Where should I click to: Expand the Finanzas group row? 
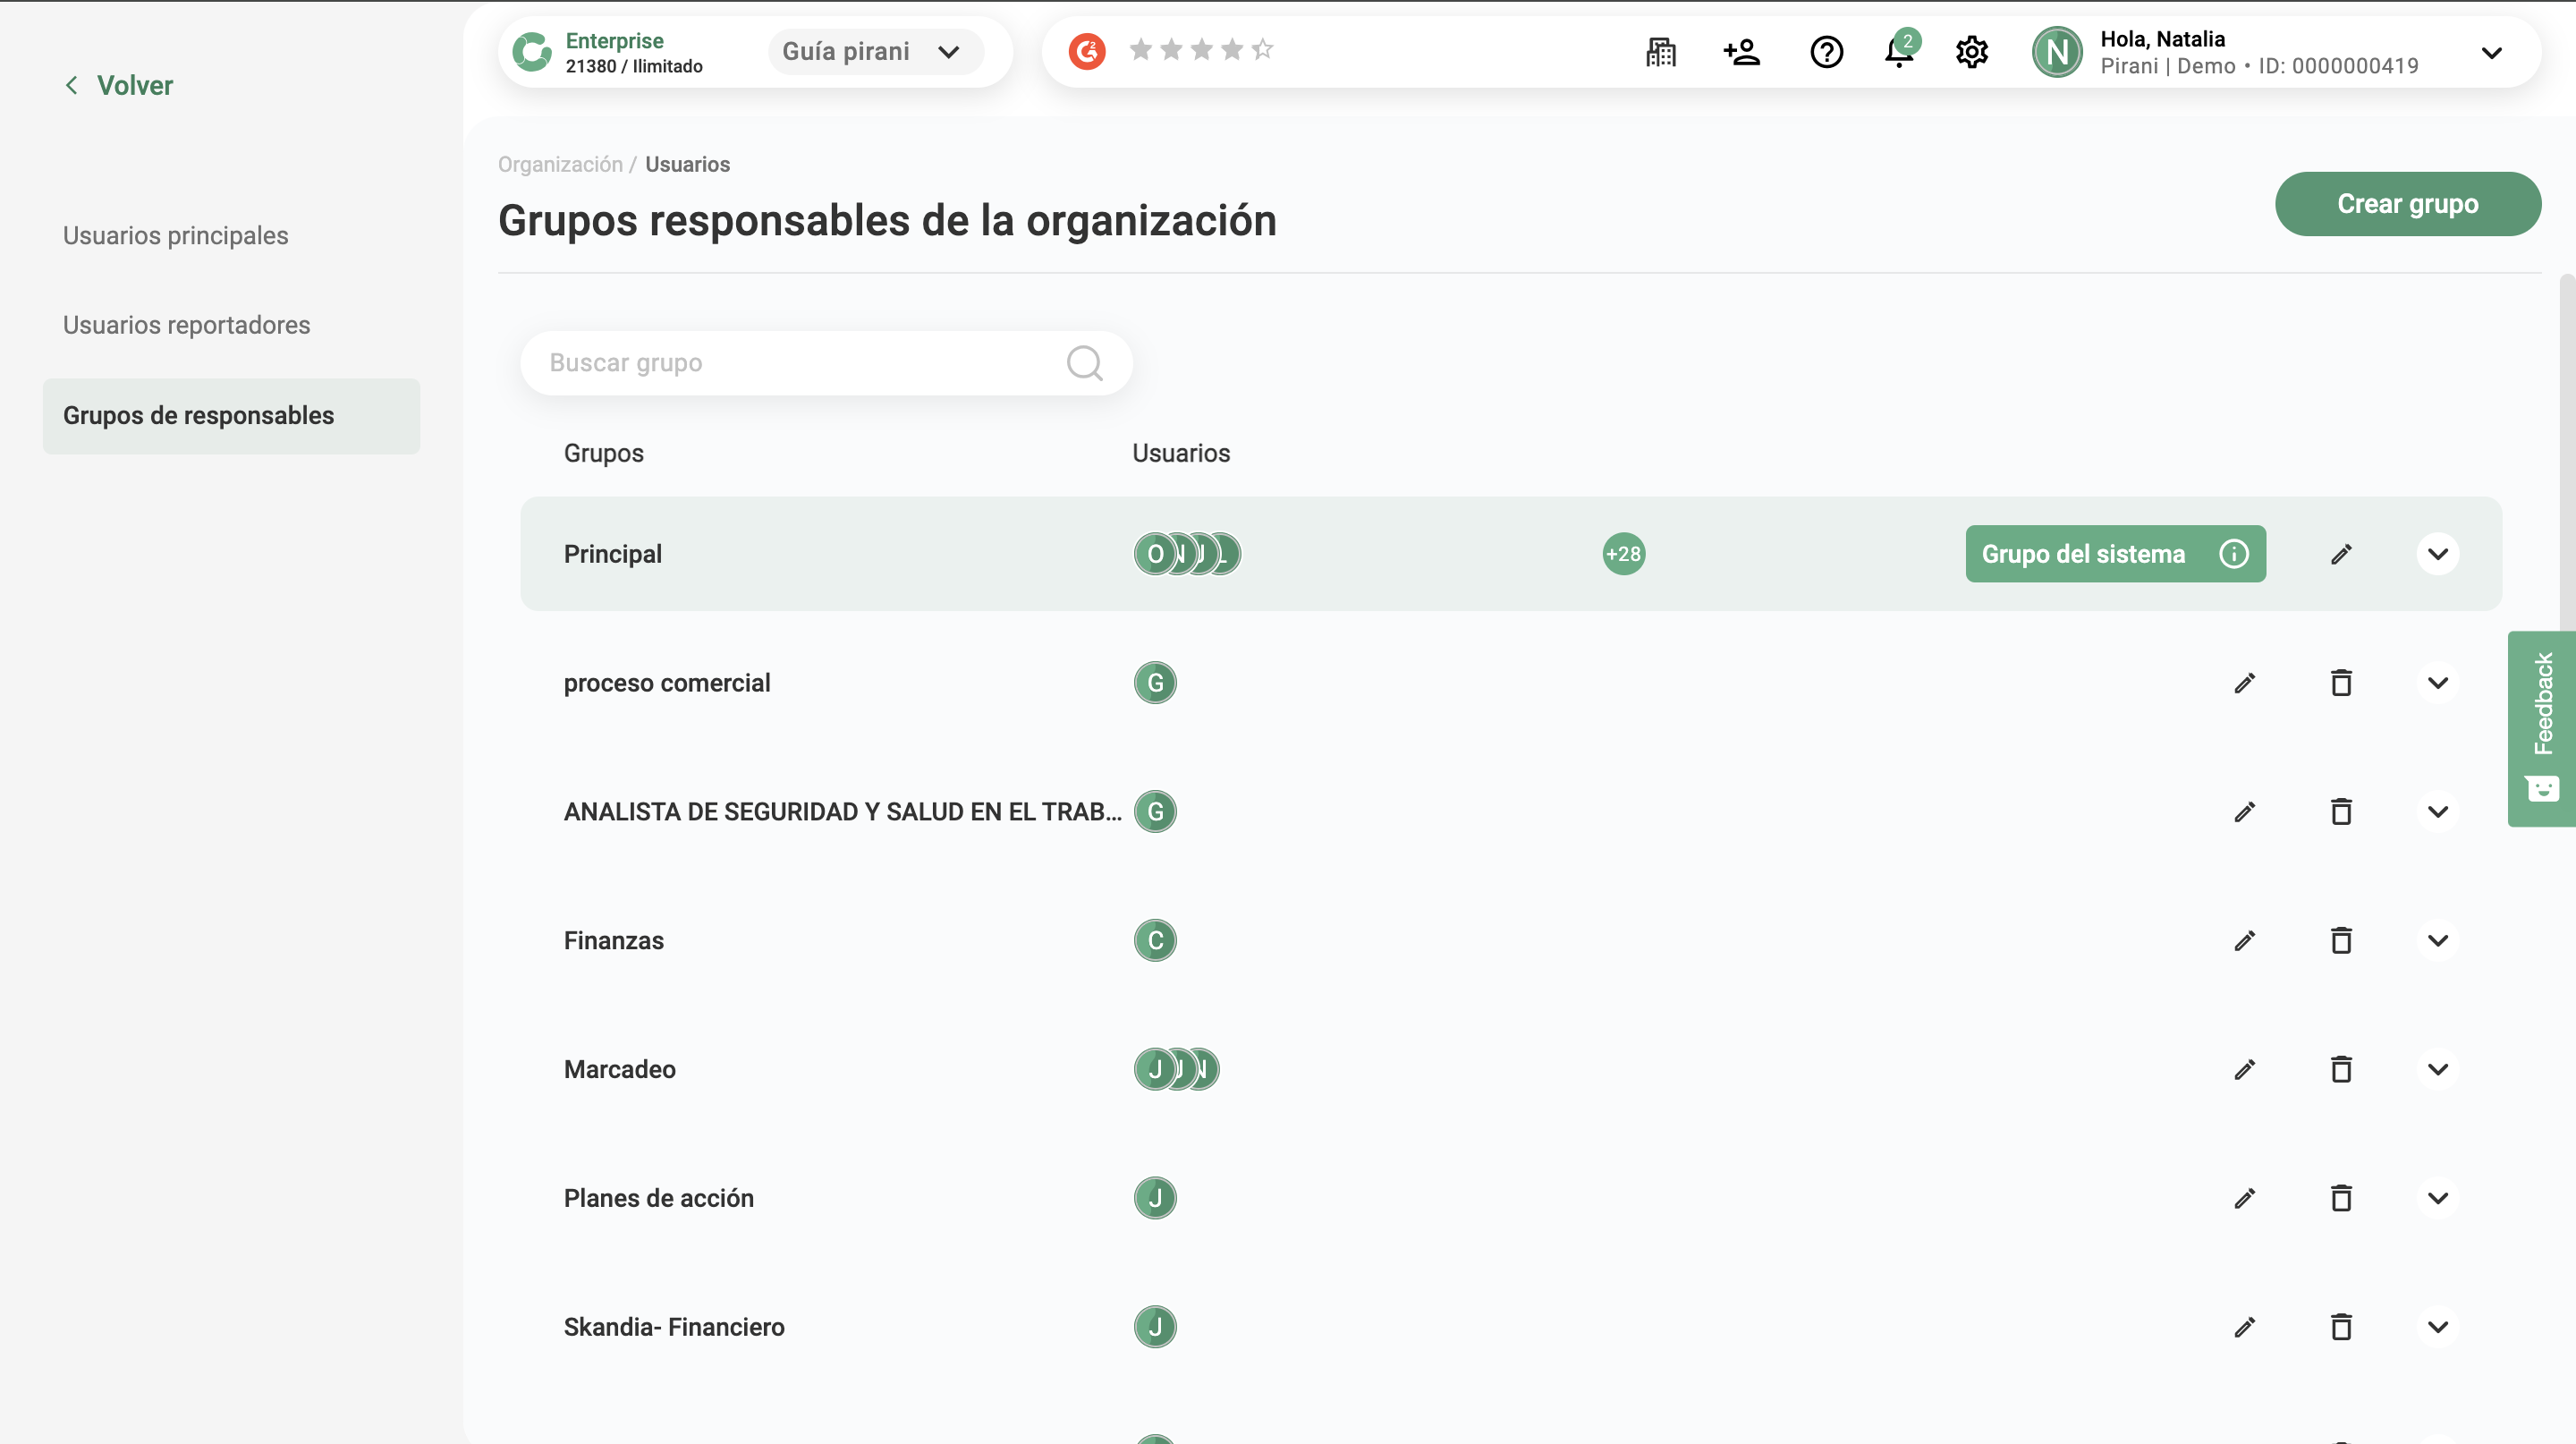point(2438,940)
